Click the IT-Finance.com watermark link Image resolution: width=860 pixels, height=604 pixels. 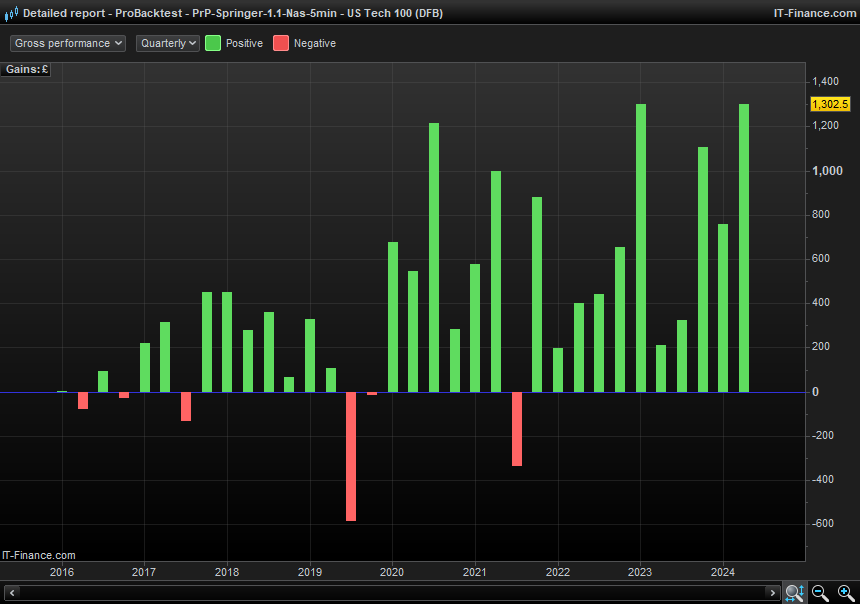pyautogui.click(x=39, y=555)
